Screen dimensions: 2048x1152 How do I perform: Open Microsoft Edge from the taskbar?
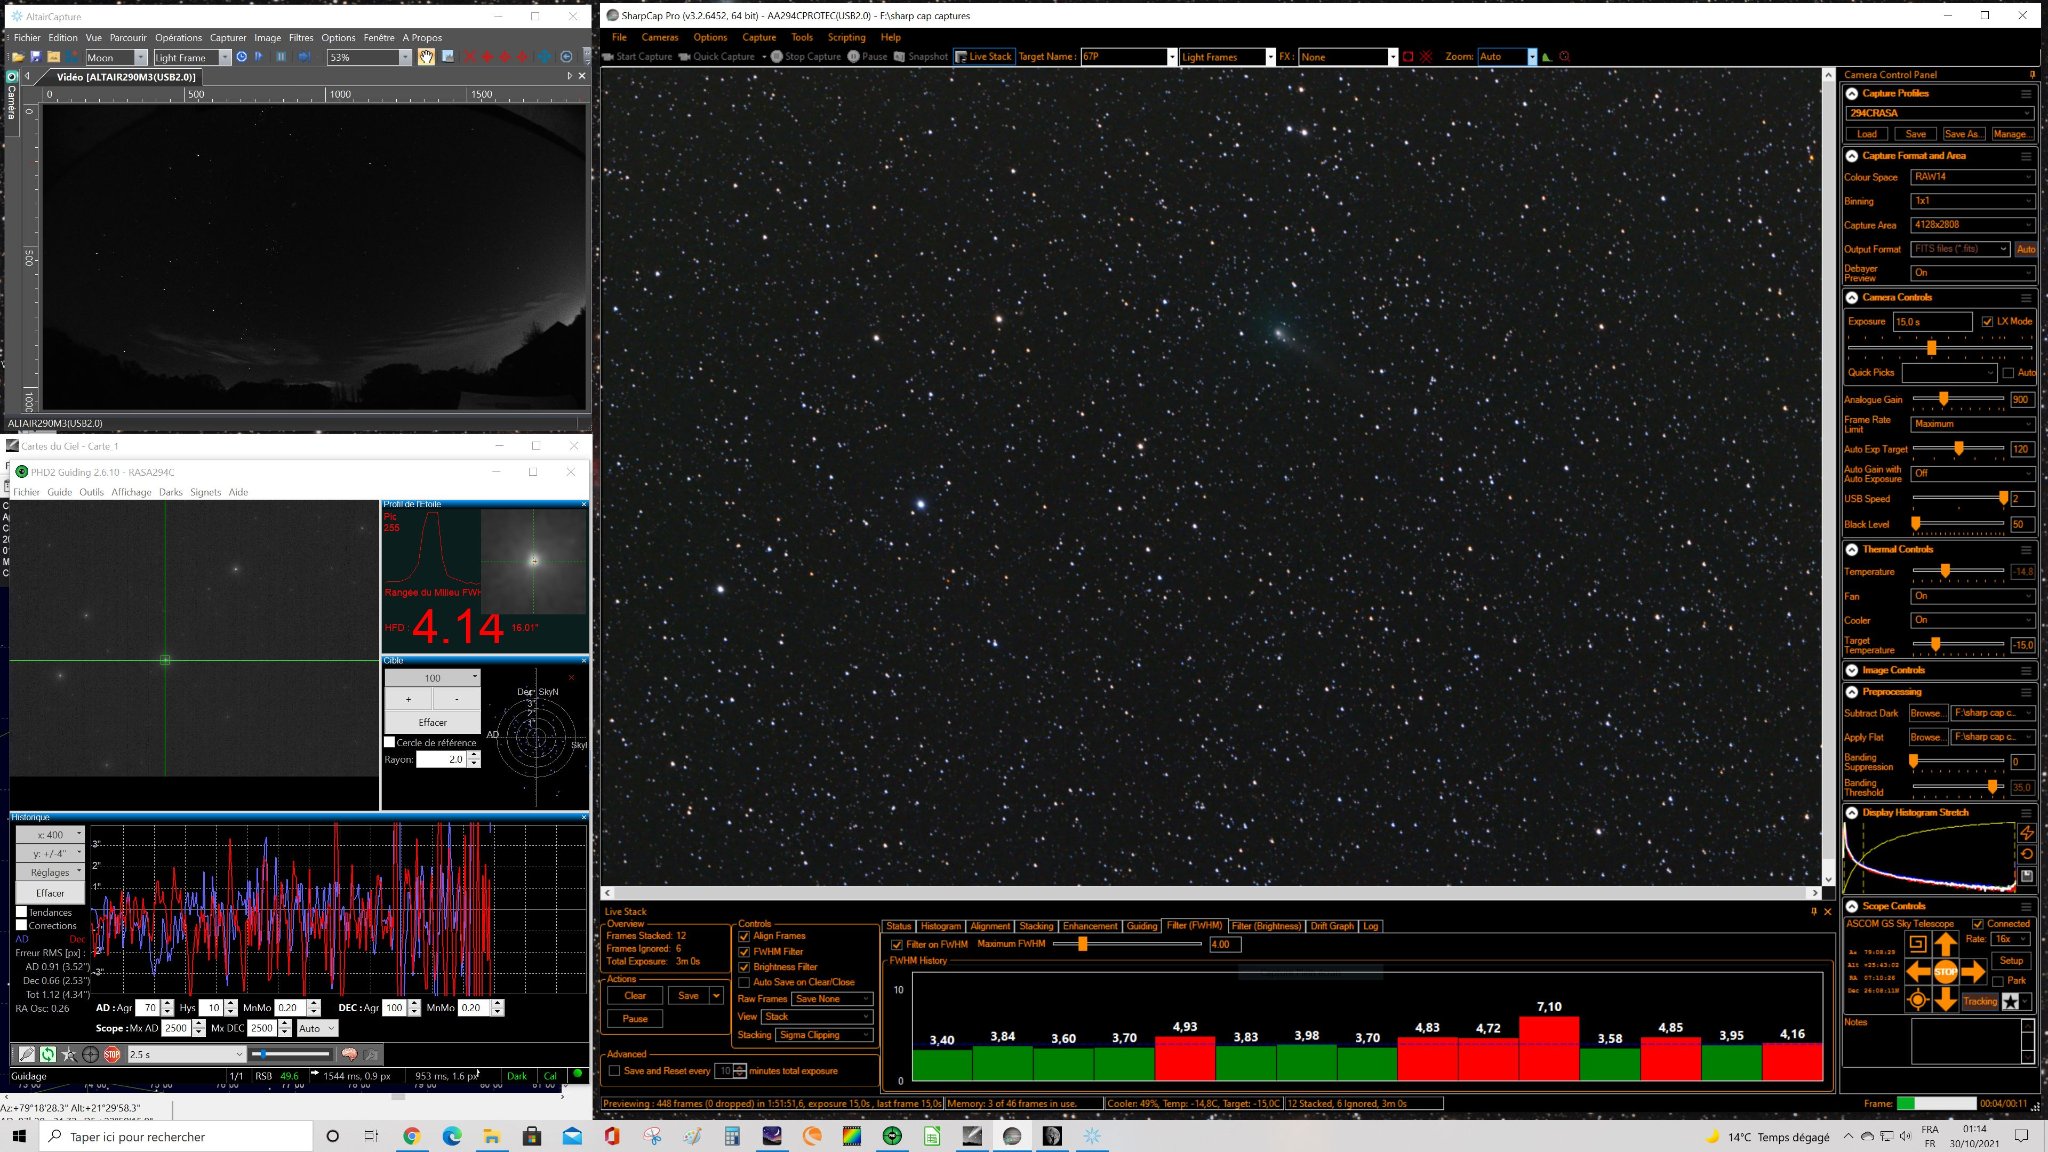452,1136
